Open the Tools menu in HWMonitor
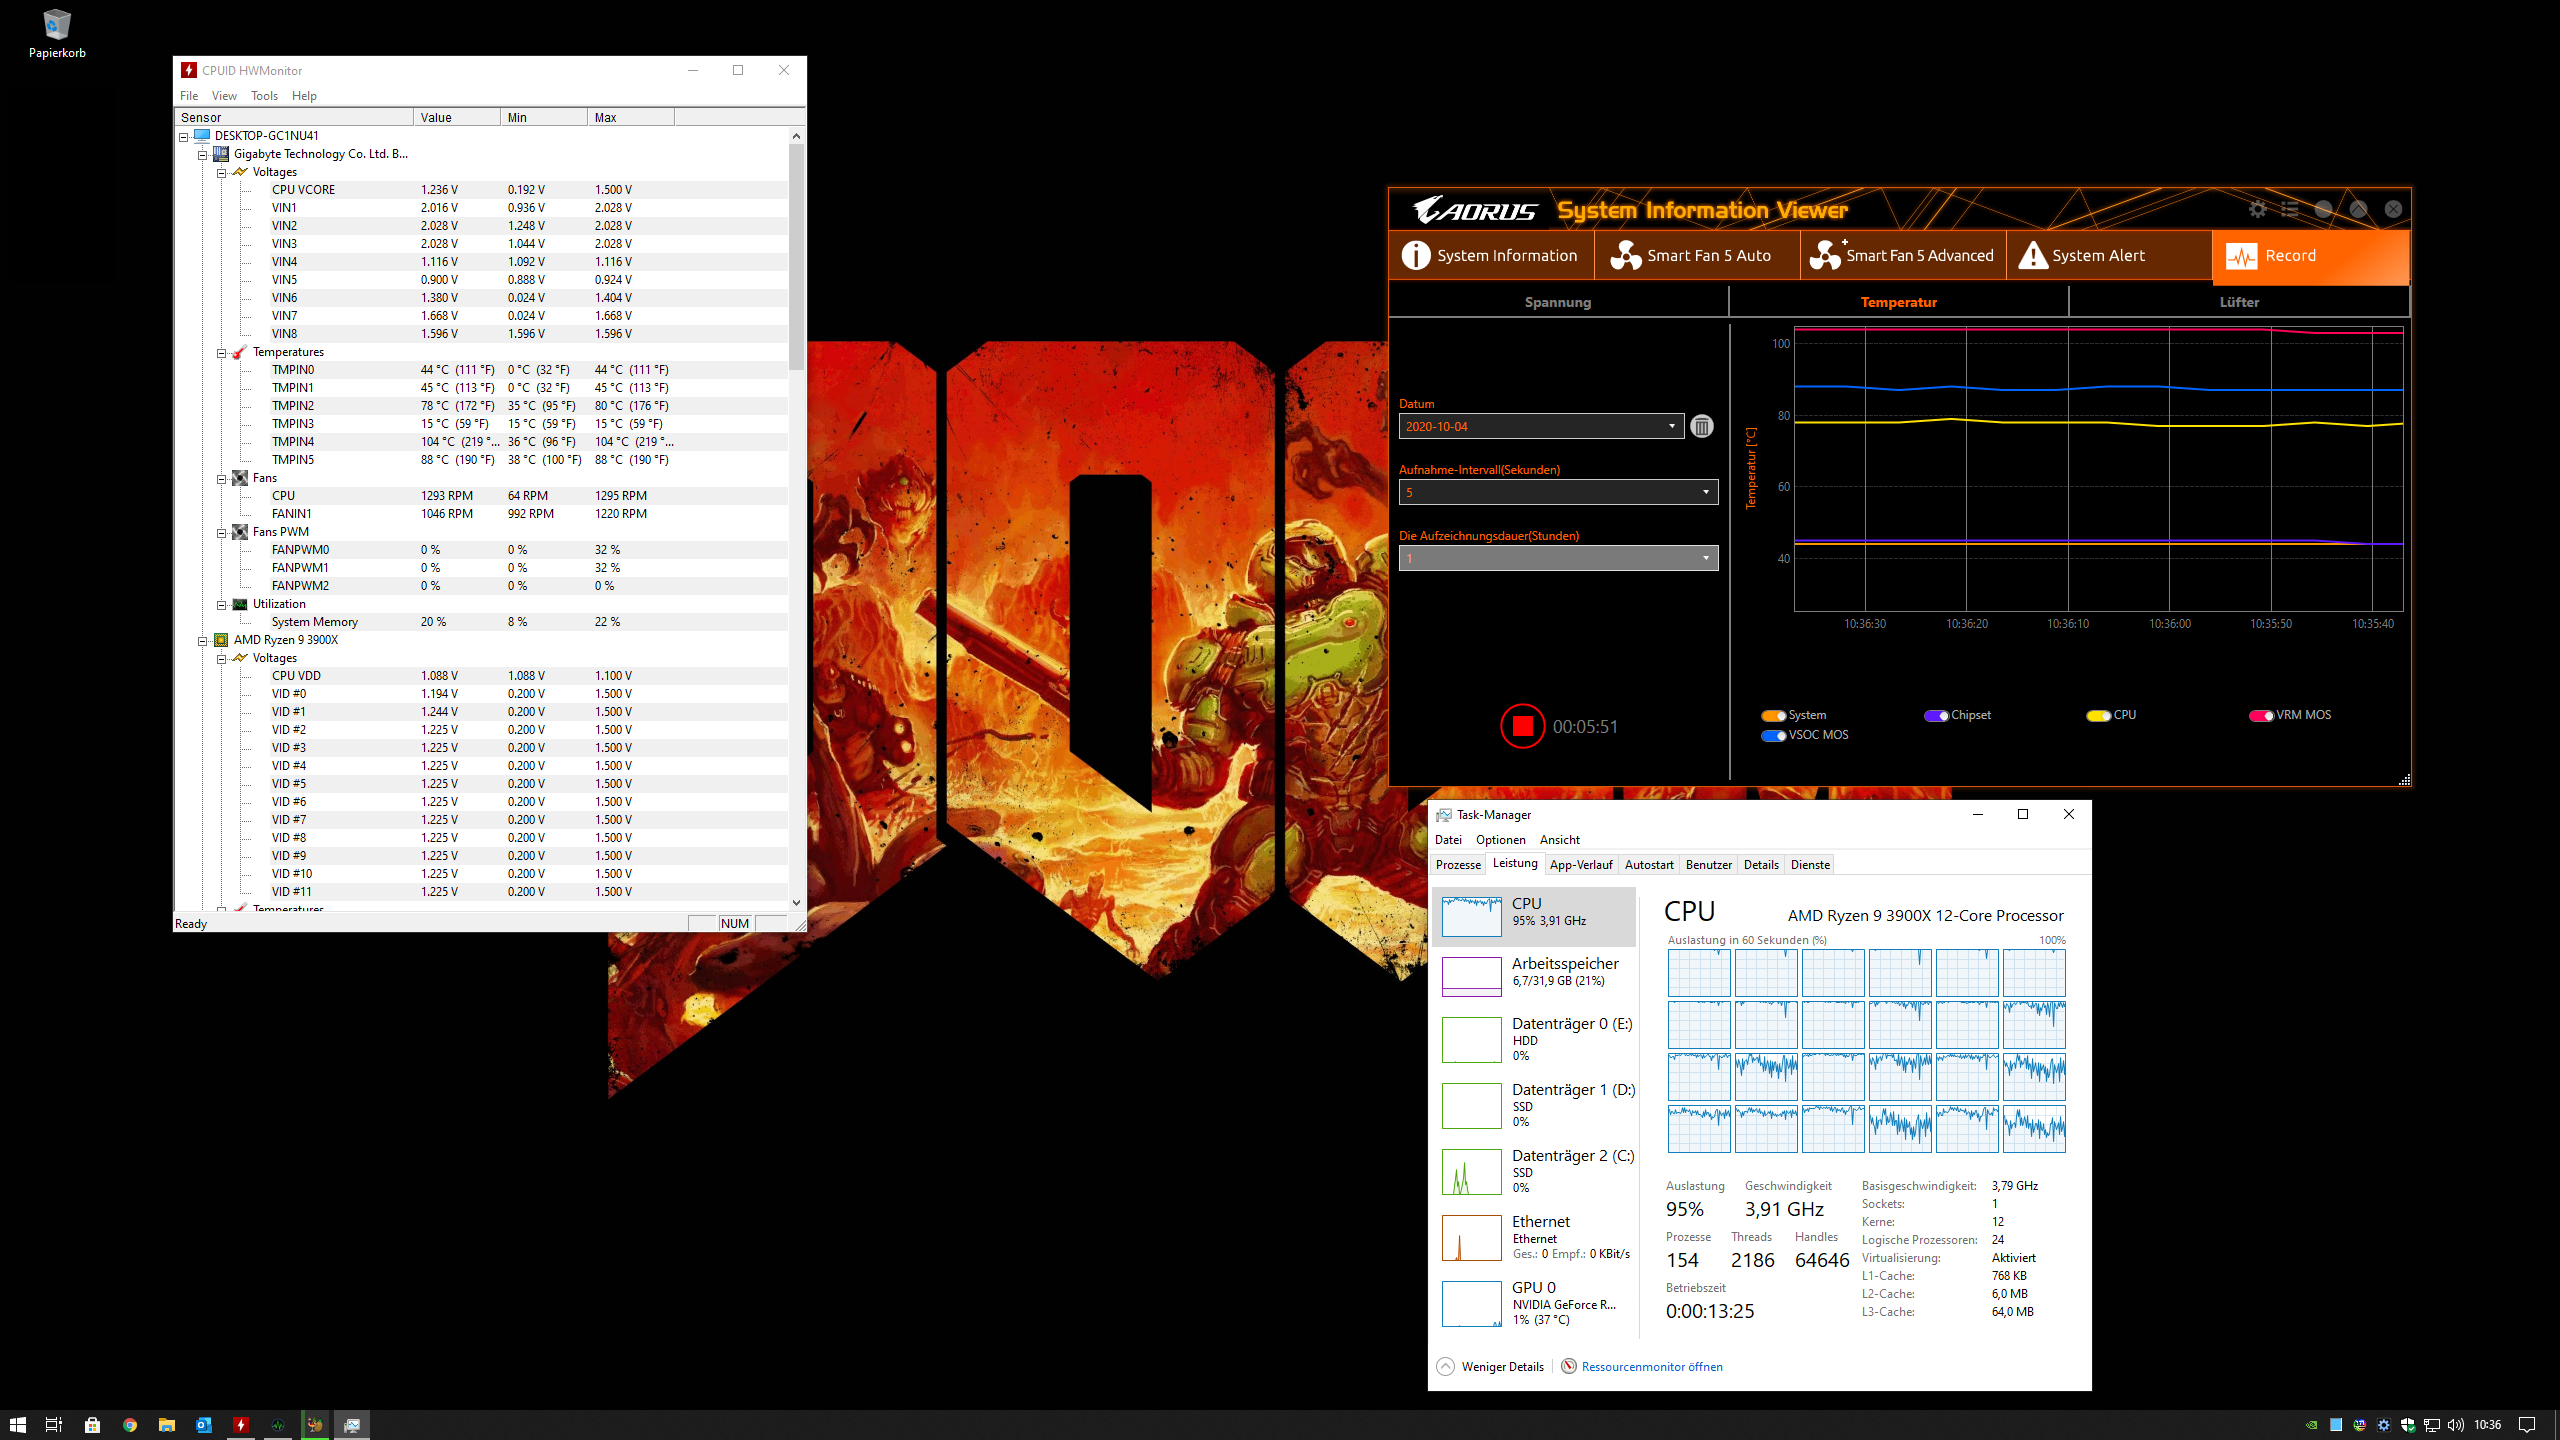2560x1440 pixels. 264,95
